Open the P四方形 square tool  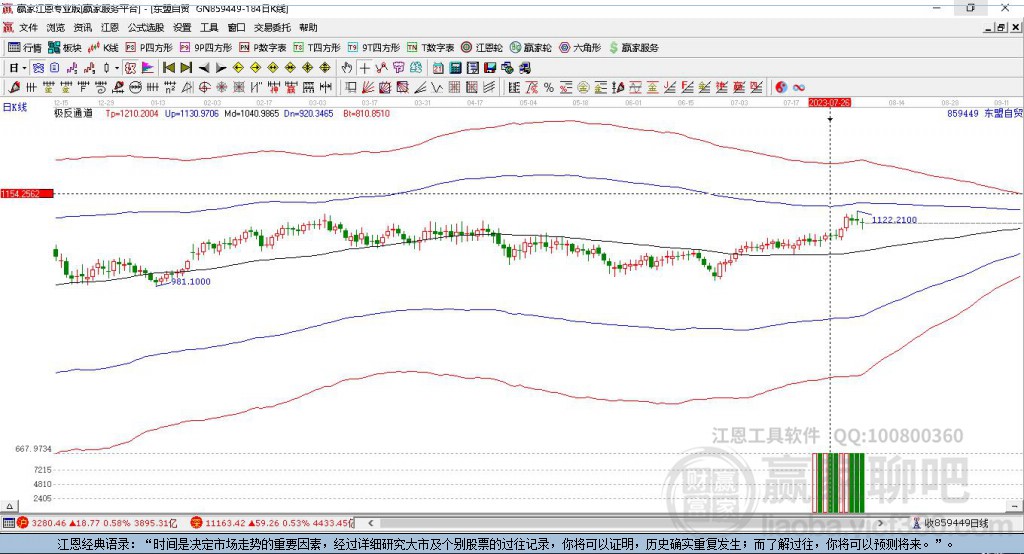(x=149, y=48)
